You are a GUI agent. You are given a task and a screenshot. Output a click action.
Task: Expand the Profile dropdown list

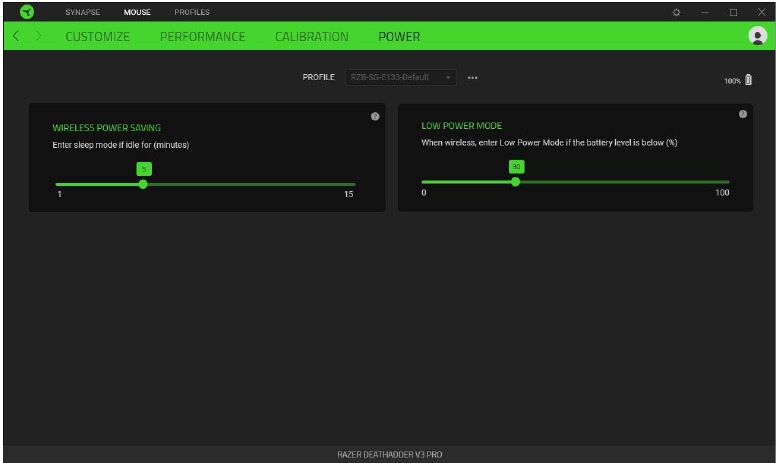point(400,77)
